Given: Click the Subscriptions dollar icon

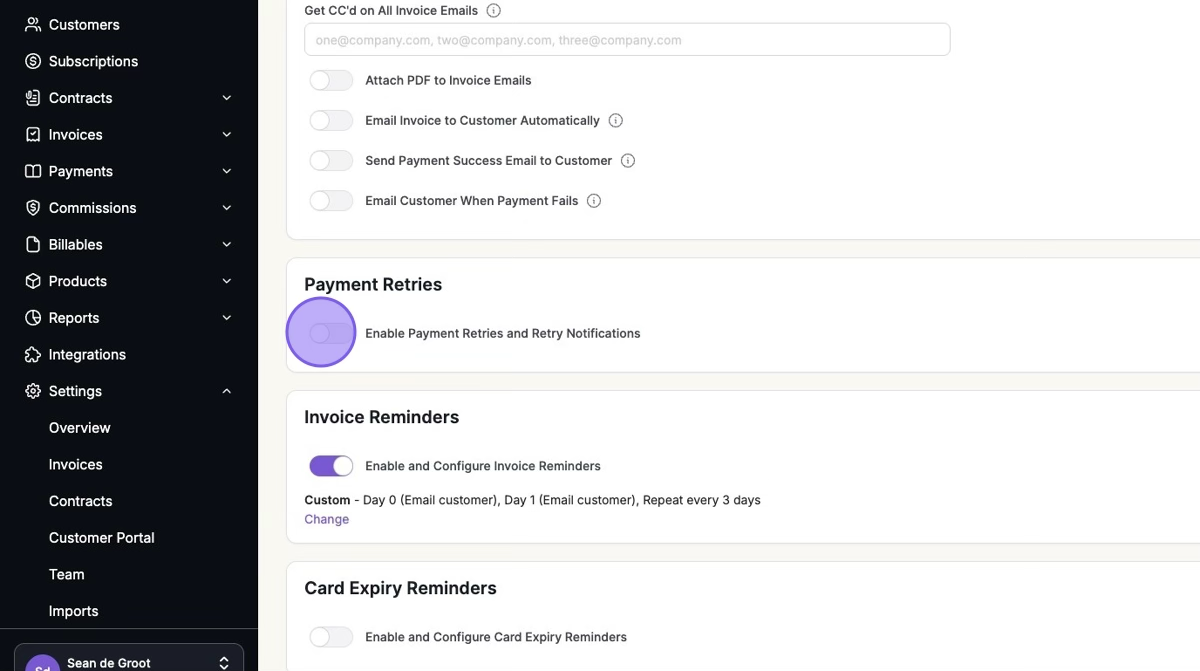Looking at the screenshot, I should click(x=33, y=61).
